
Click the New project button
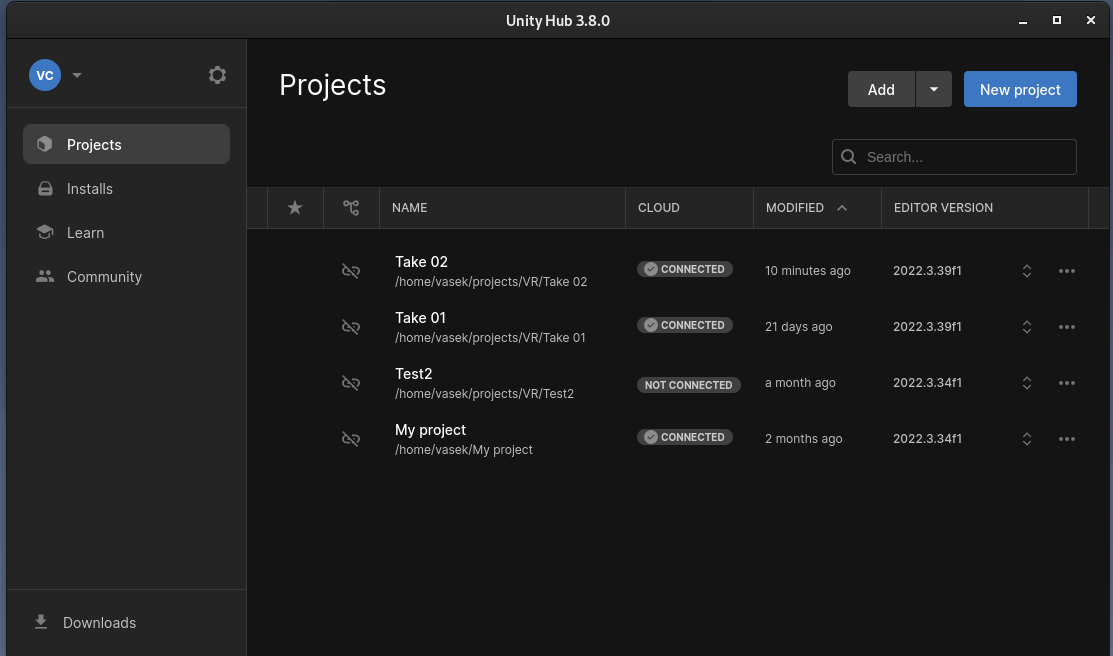pyautogui.click(x=1019, y=89)
